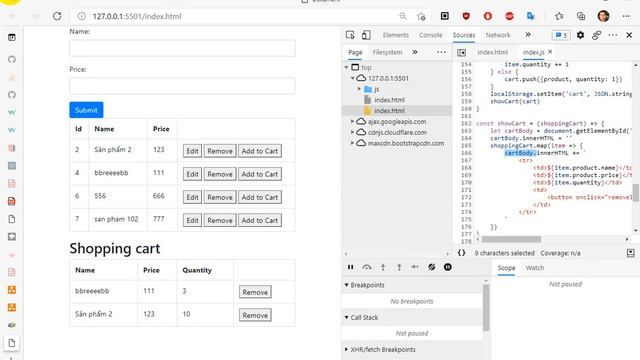
Task: Open the DevTools customize menu
Action: click(x=613, y=35)
